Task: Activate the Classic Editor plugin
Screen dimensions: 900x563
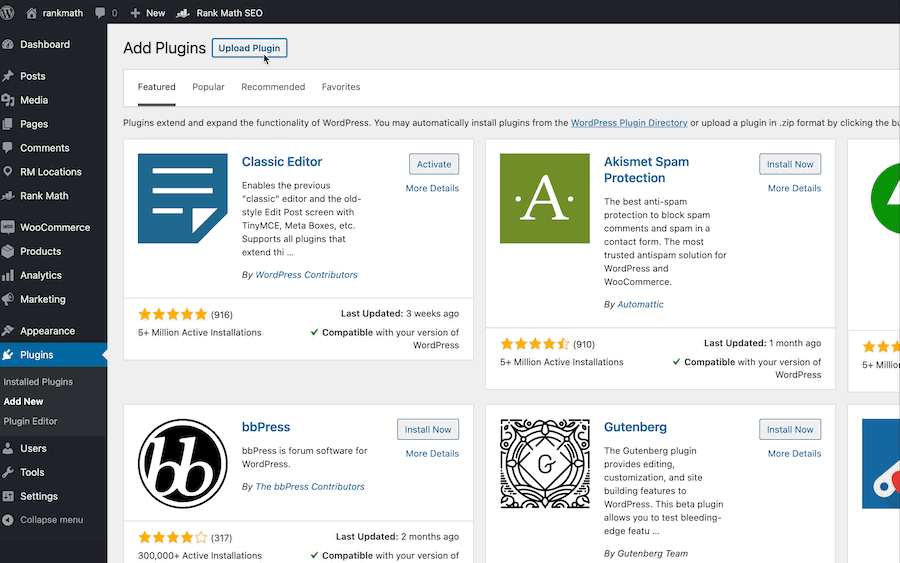Action: coord(434,164)
